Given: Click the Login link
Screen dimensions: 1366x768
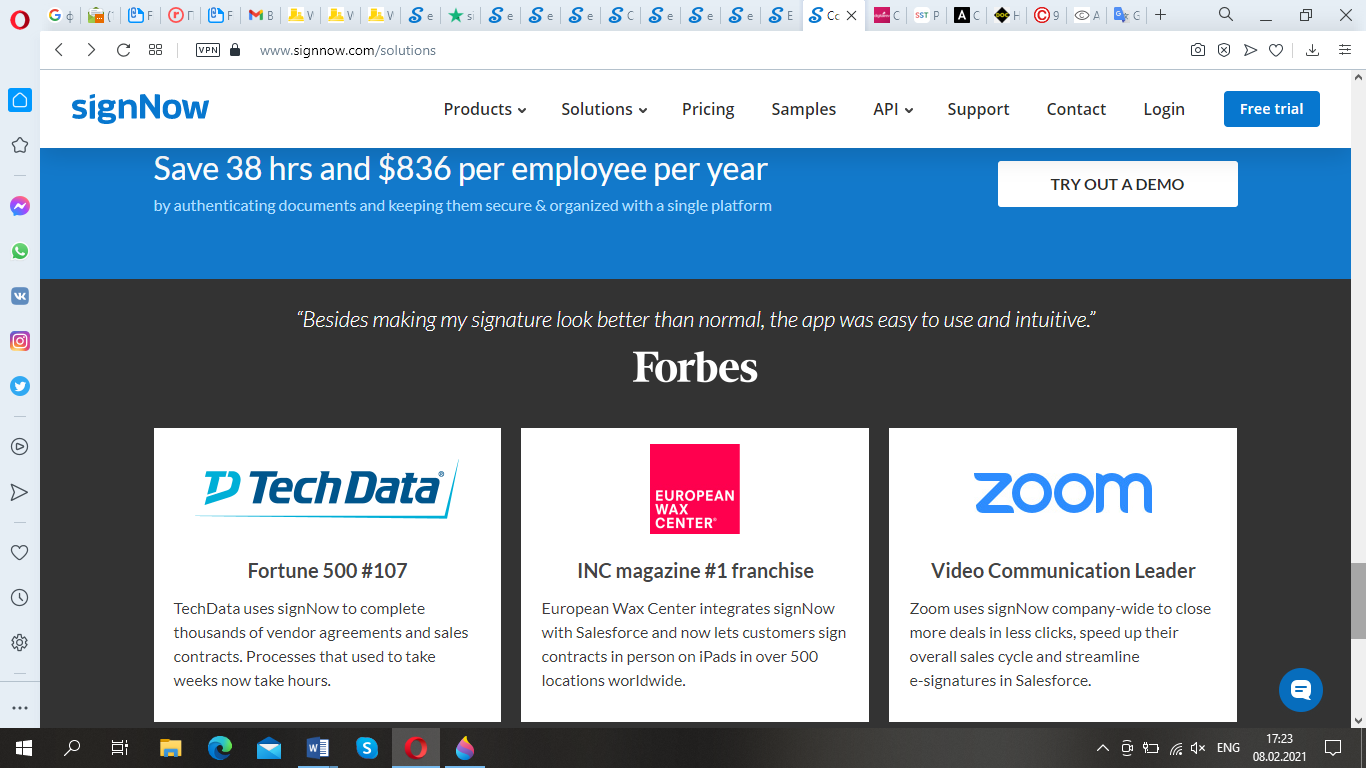Looking at the screenshot, I should (1164, 109).
